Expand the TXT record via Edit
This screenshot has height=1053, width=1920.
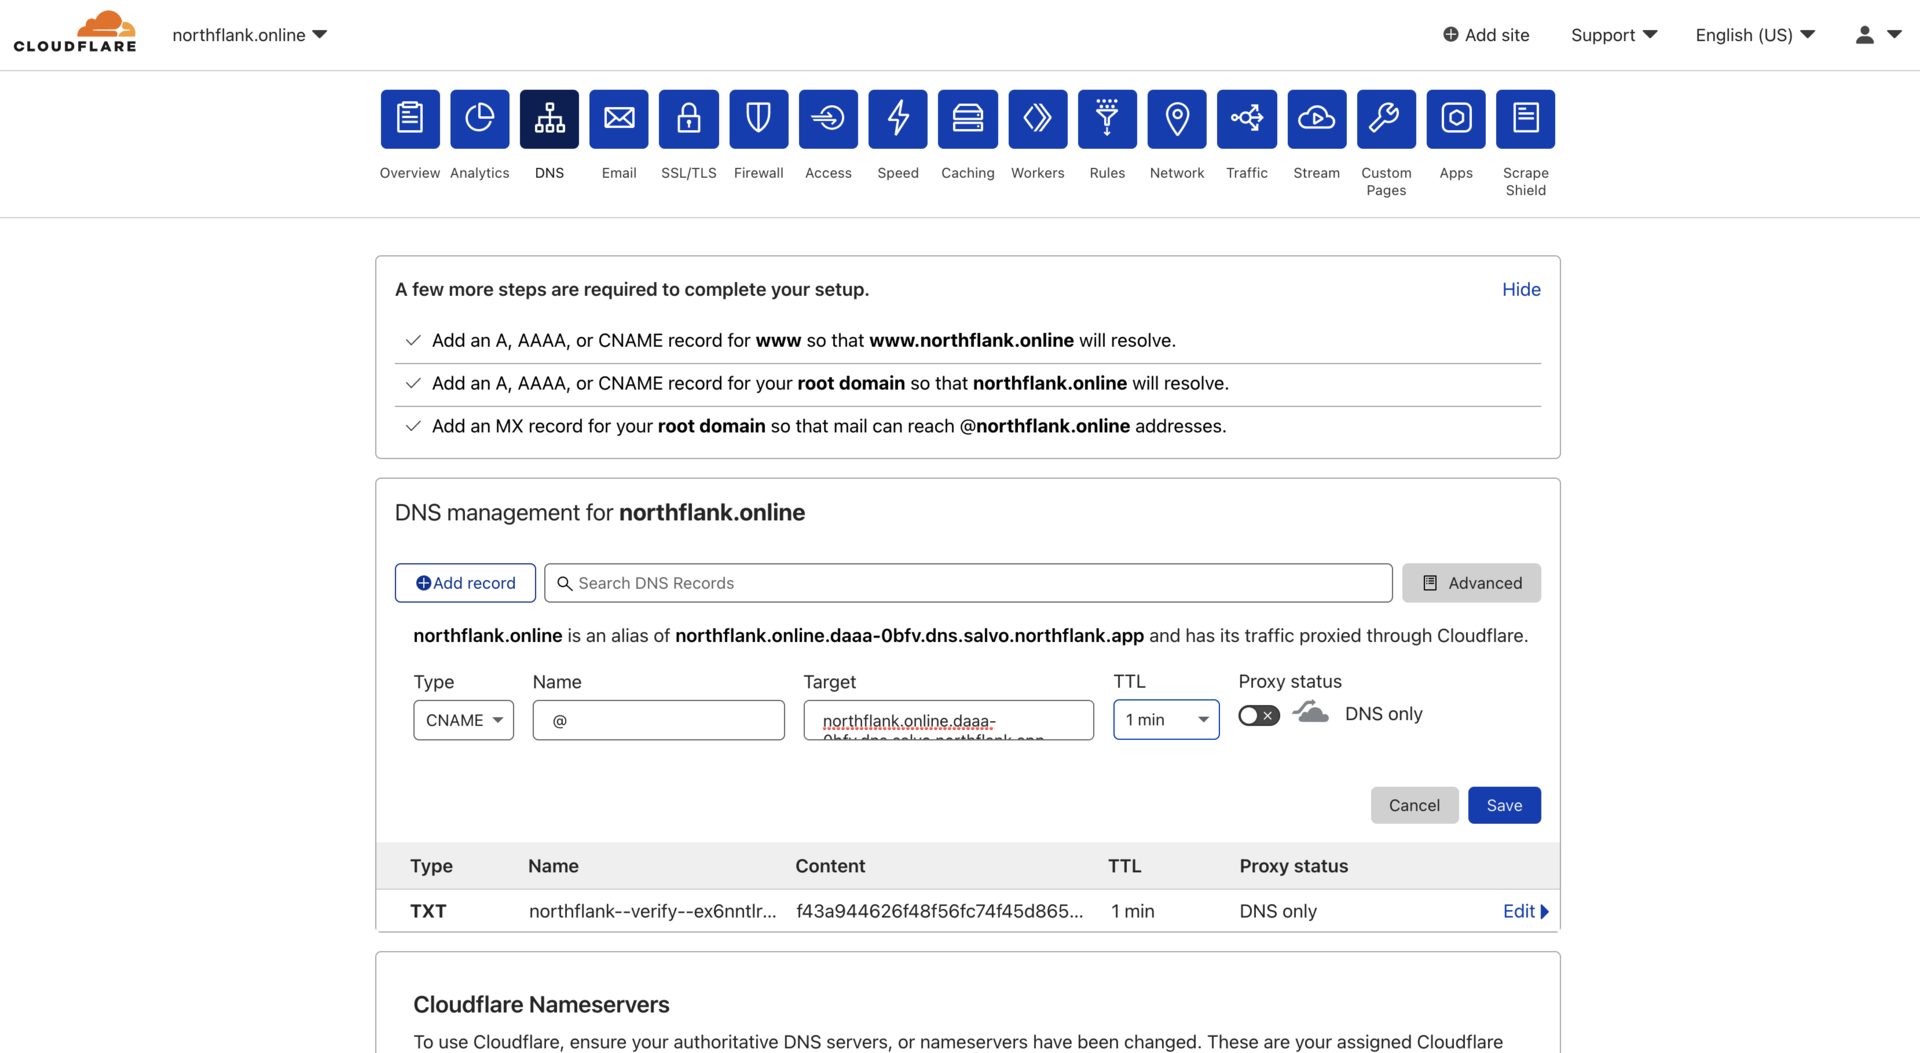tap(1525, 911)
